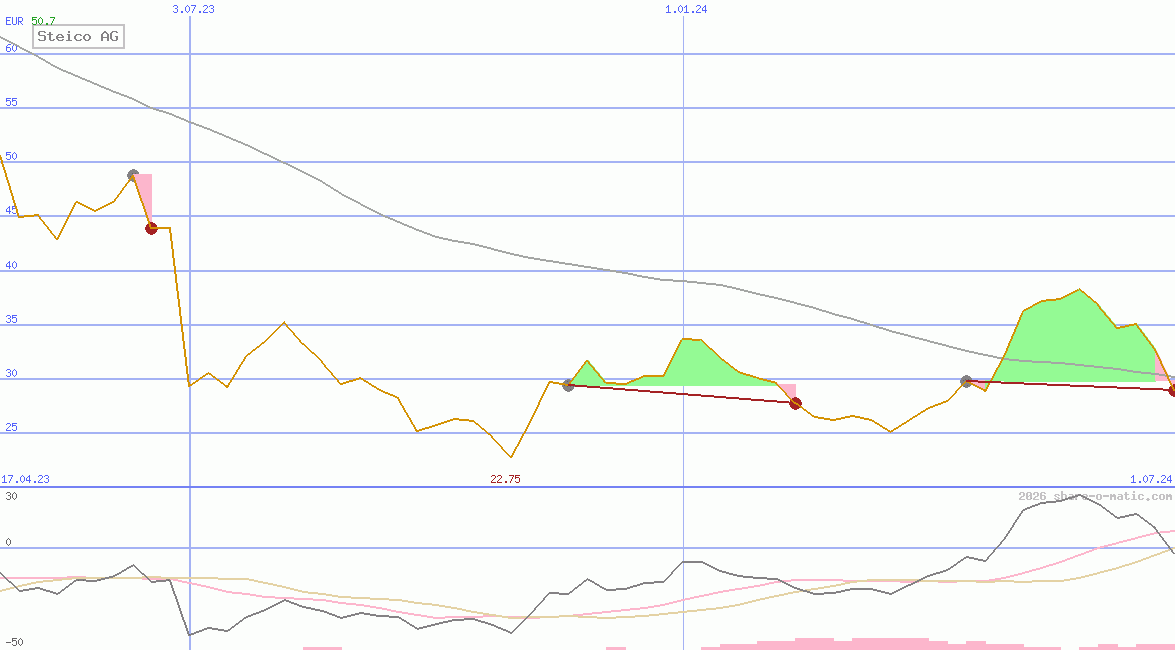Click the green 50.7 price value
1175x650 pixels.
(x=43, y=20)
